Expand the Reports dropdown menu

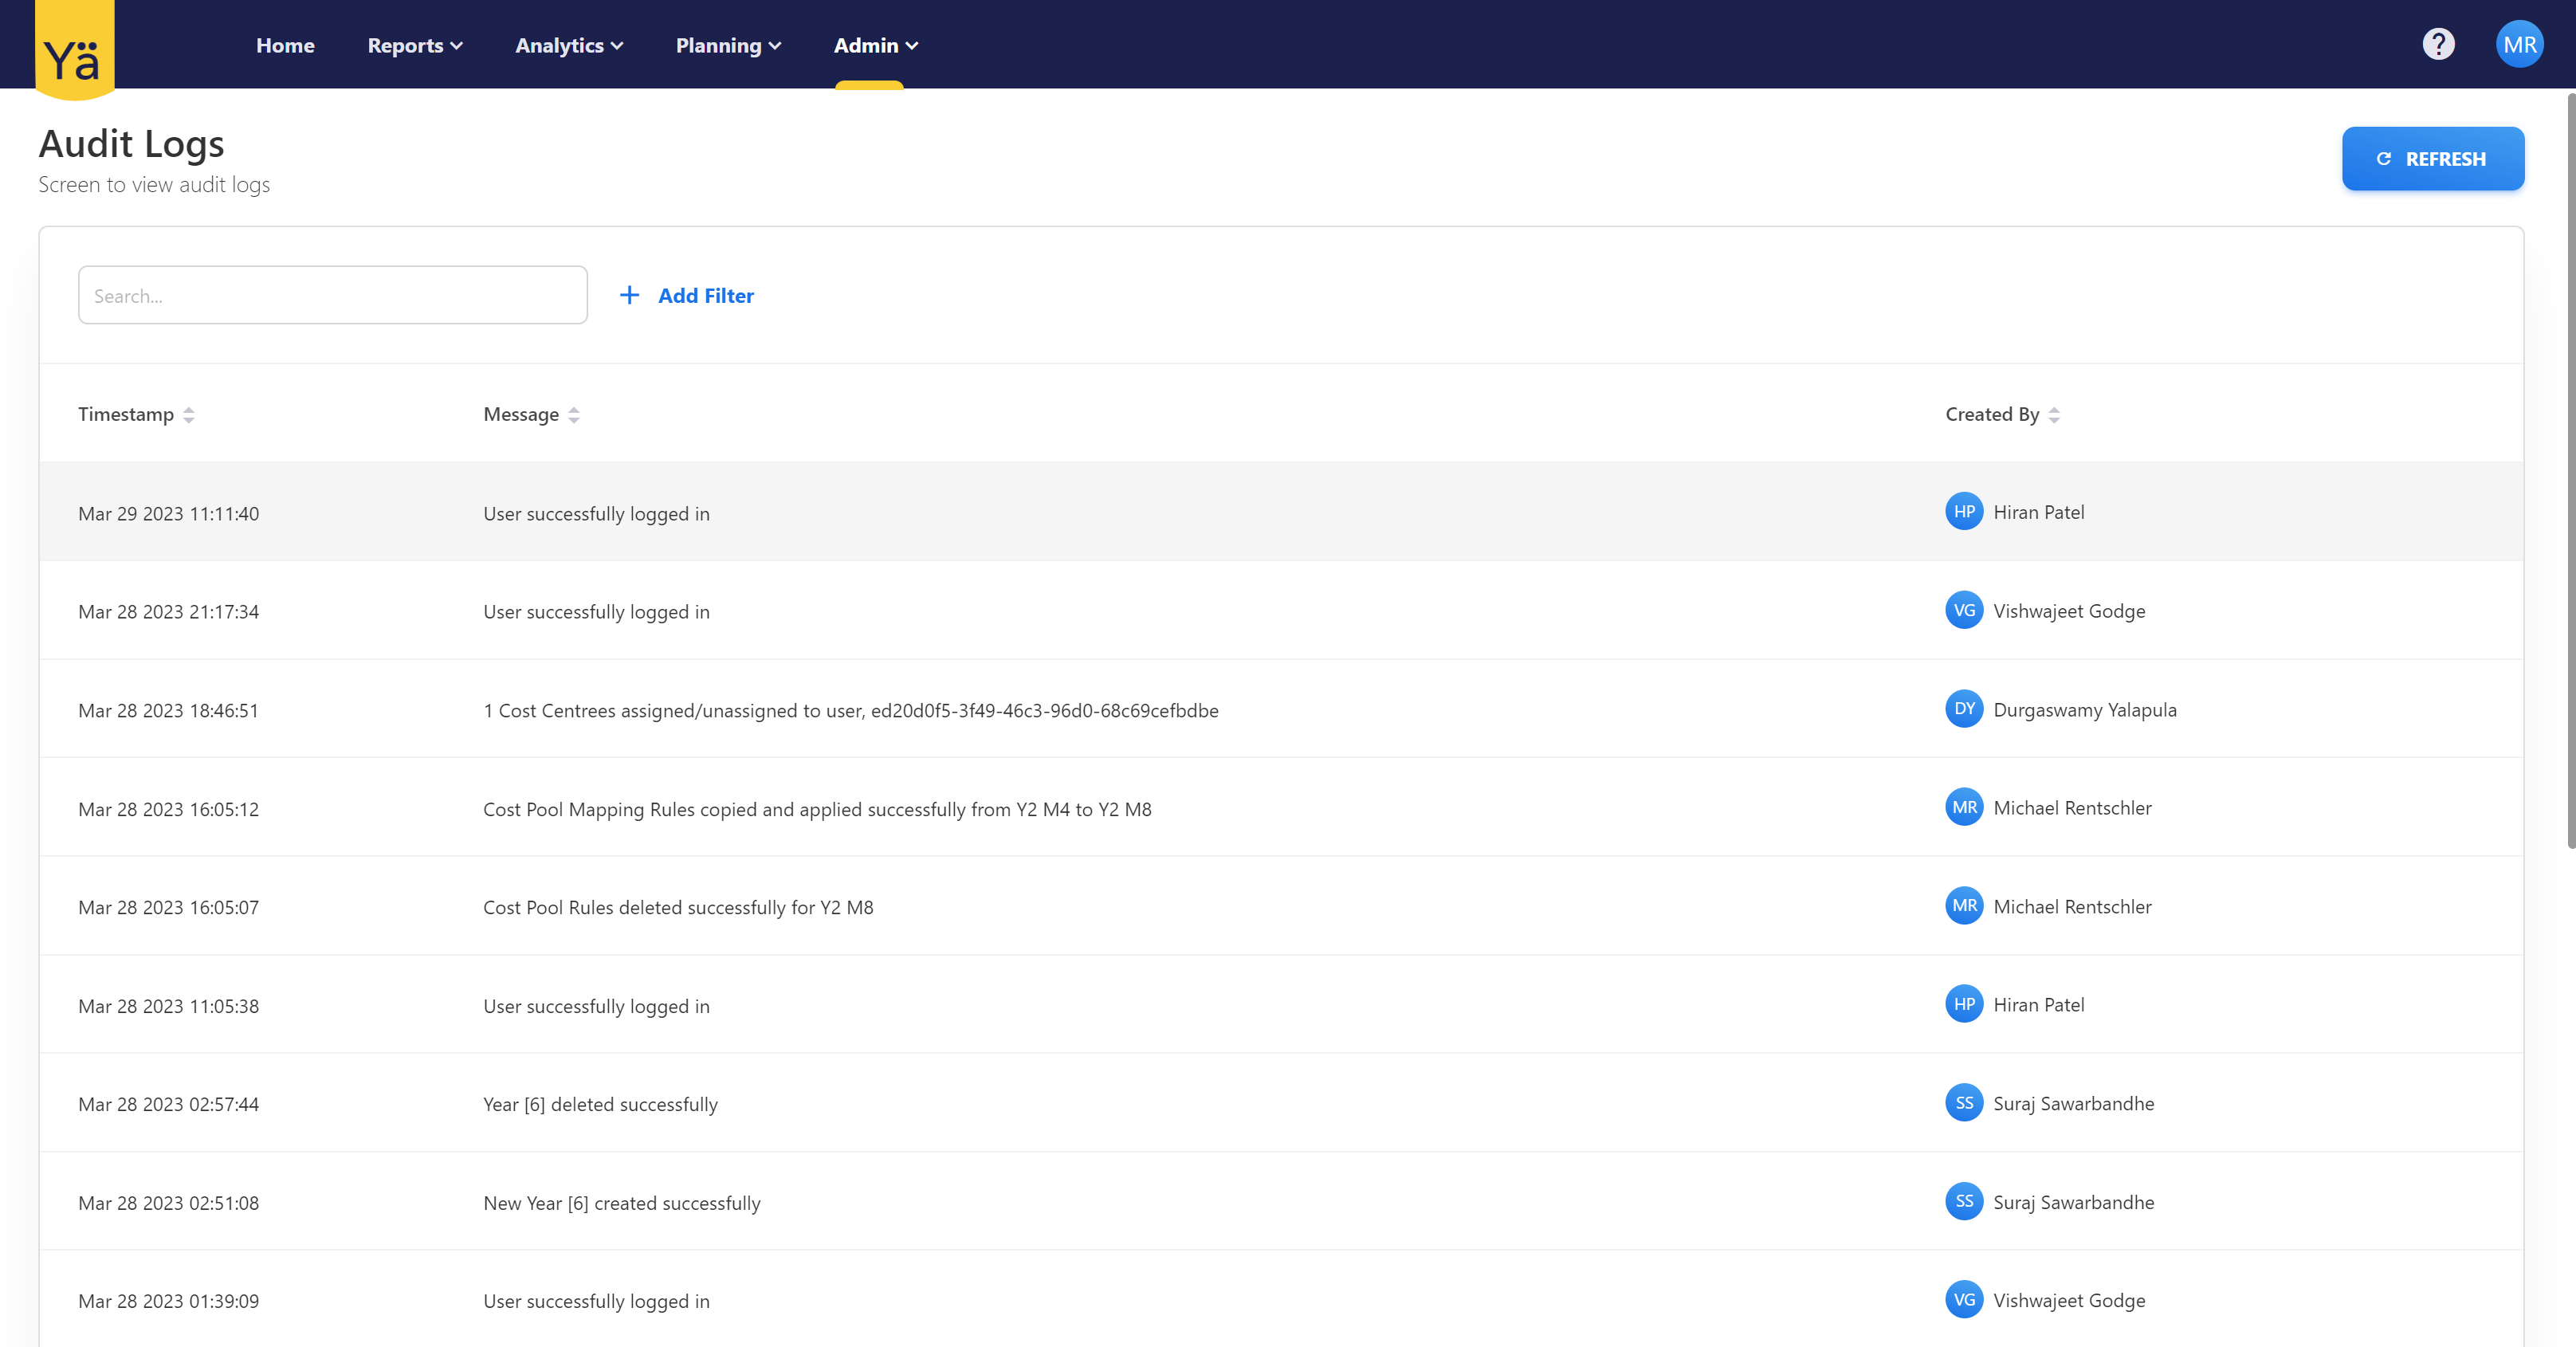[415, 46]
